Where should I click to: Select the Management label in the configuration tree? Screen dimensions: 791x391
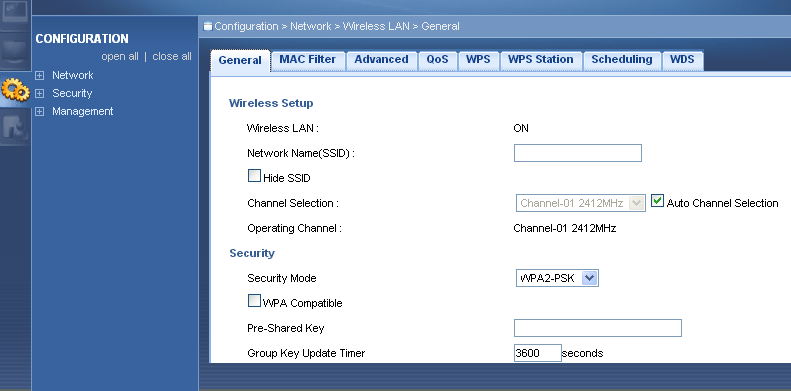(x=83, y=111)
